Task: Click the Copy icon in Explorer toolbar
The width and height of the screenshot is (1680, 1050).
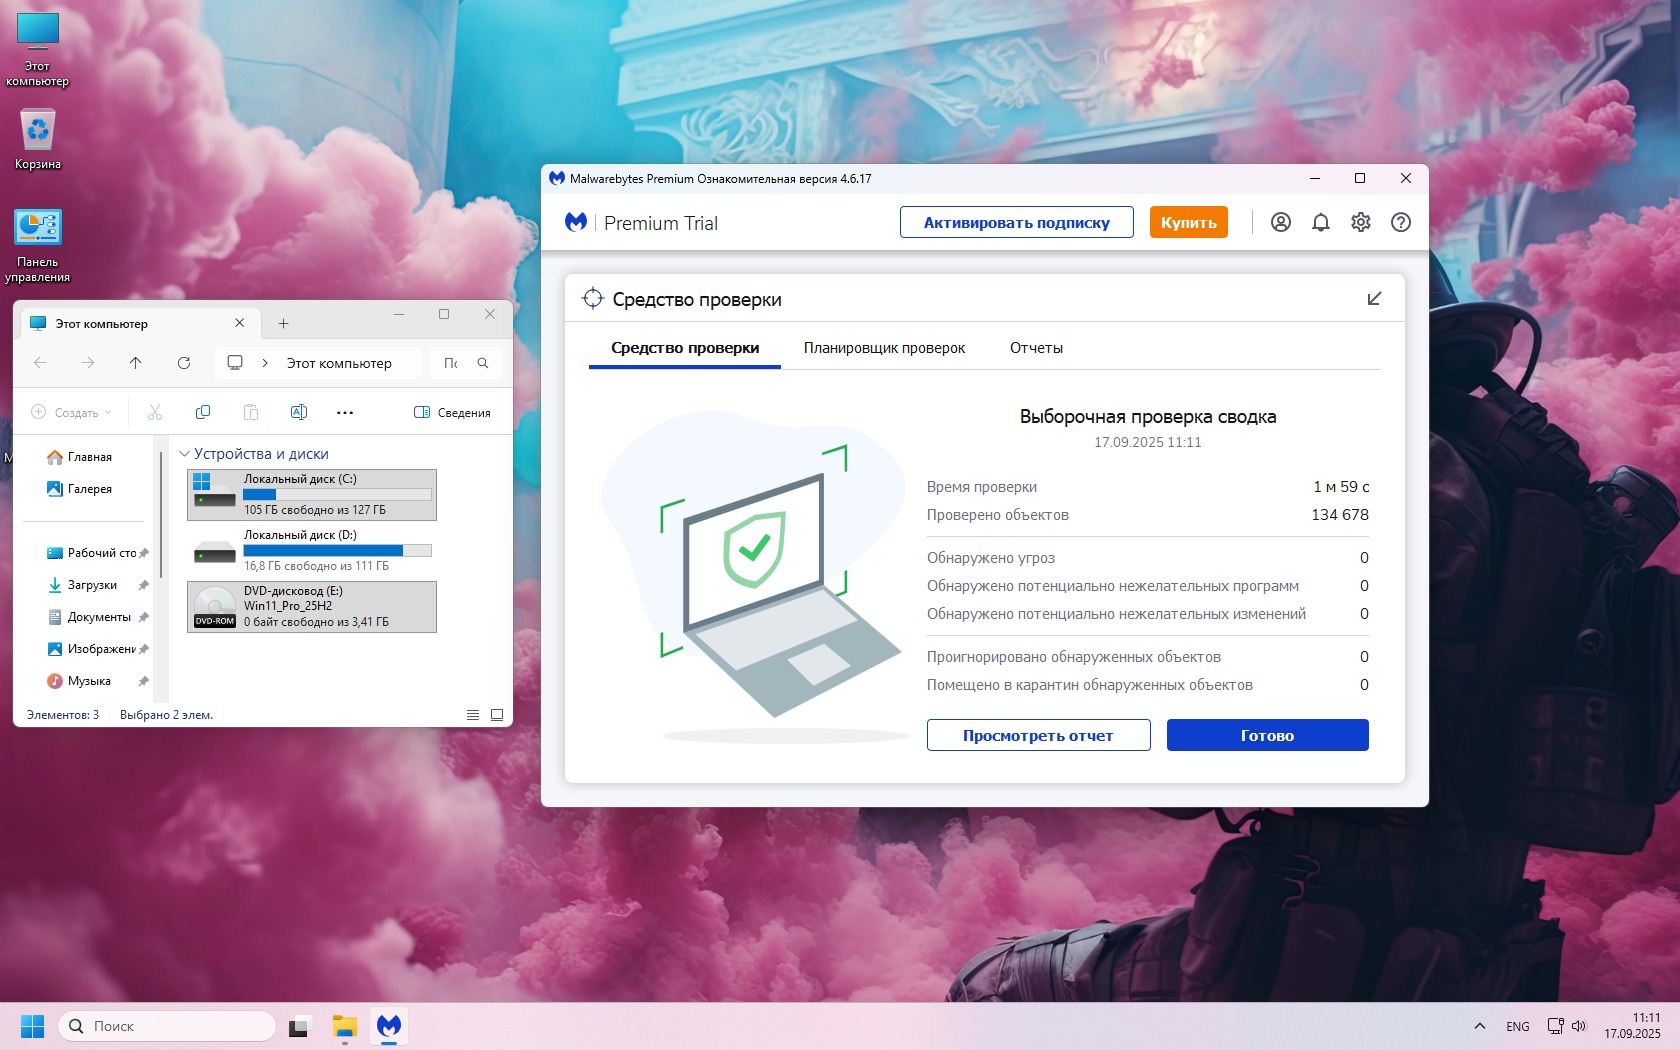Action: point(203,412)
